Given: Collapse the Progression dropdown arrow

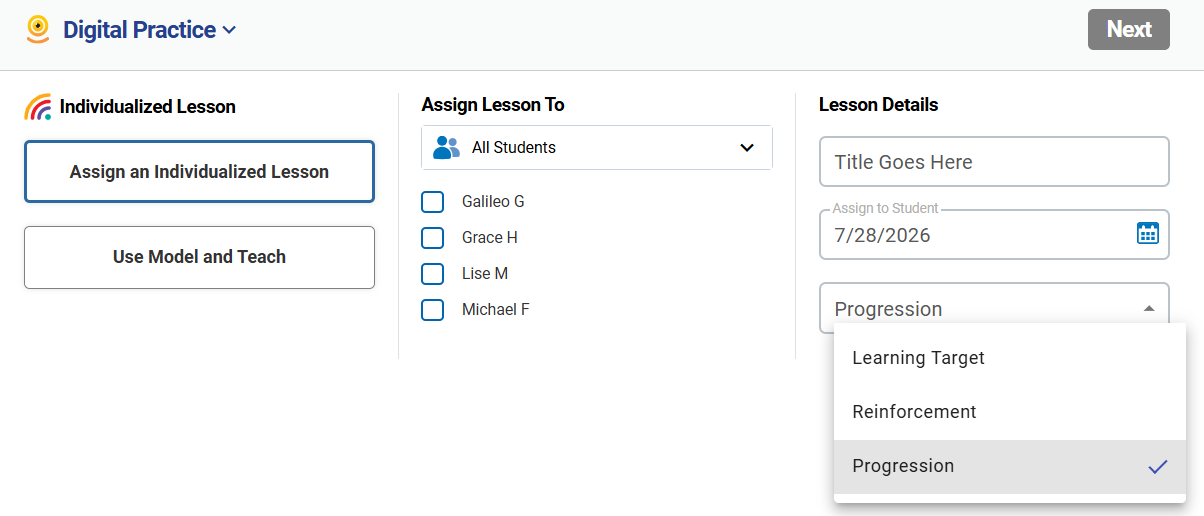Looking at the screenshot, I should (x=1149, y=309).
